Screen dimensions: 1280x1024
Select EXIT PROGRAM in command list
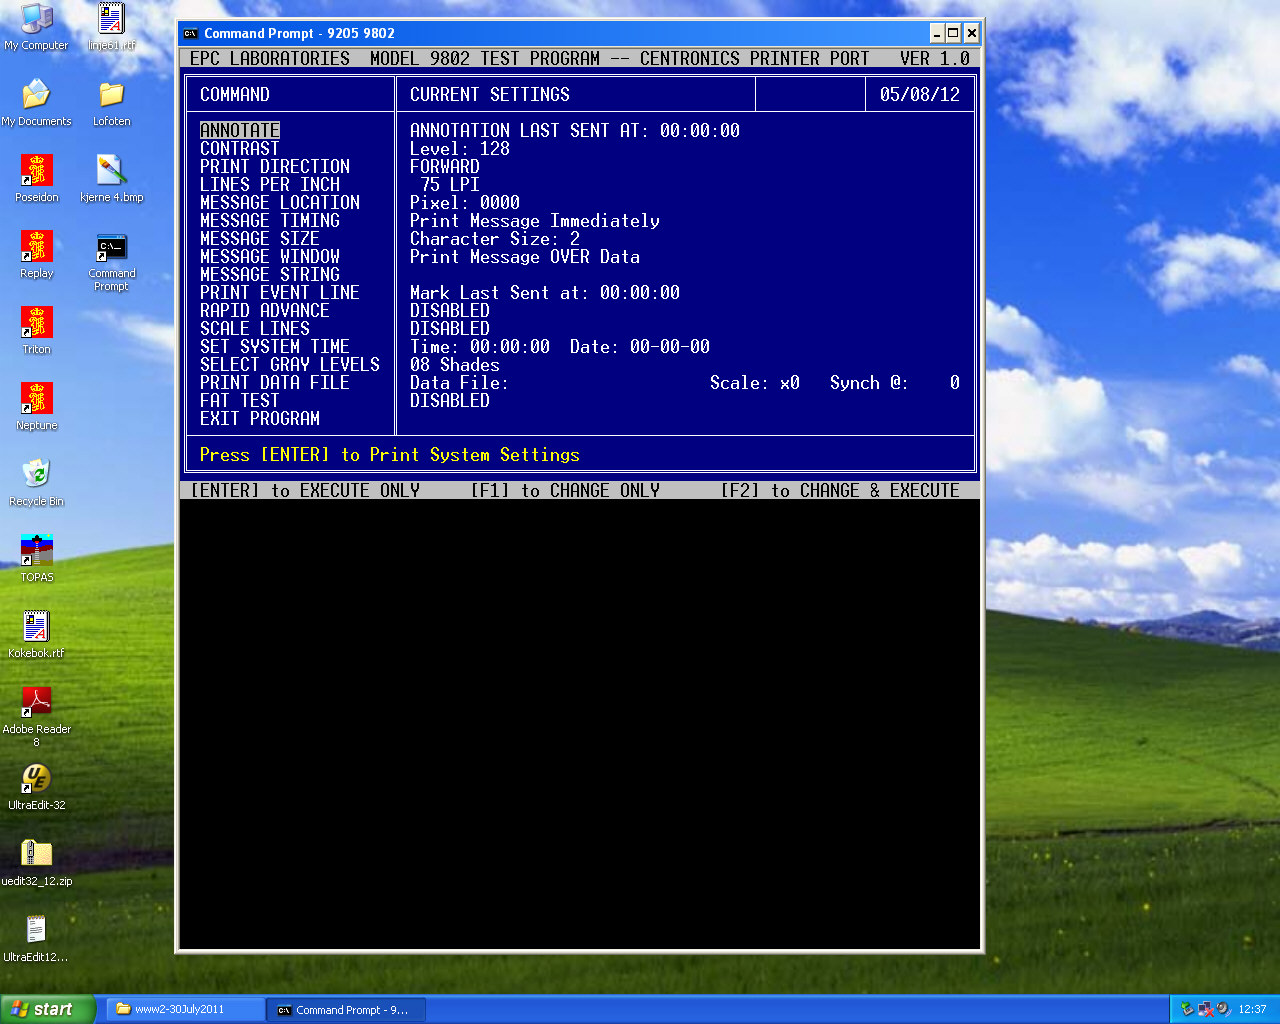pos(260,419)
